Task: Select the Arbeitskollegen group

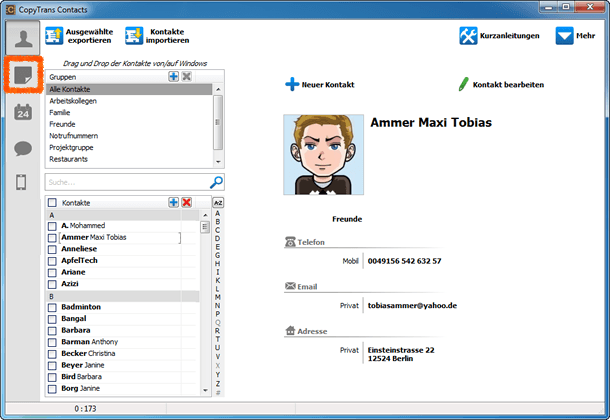Action: coord(130,101)
